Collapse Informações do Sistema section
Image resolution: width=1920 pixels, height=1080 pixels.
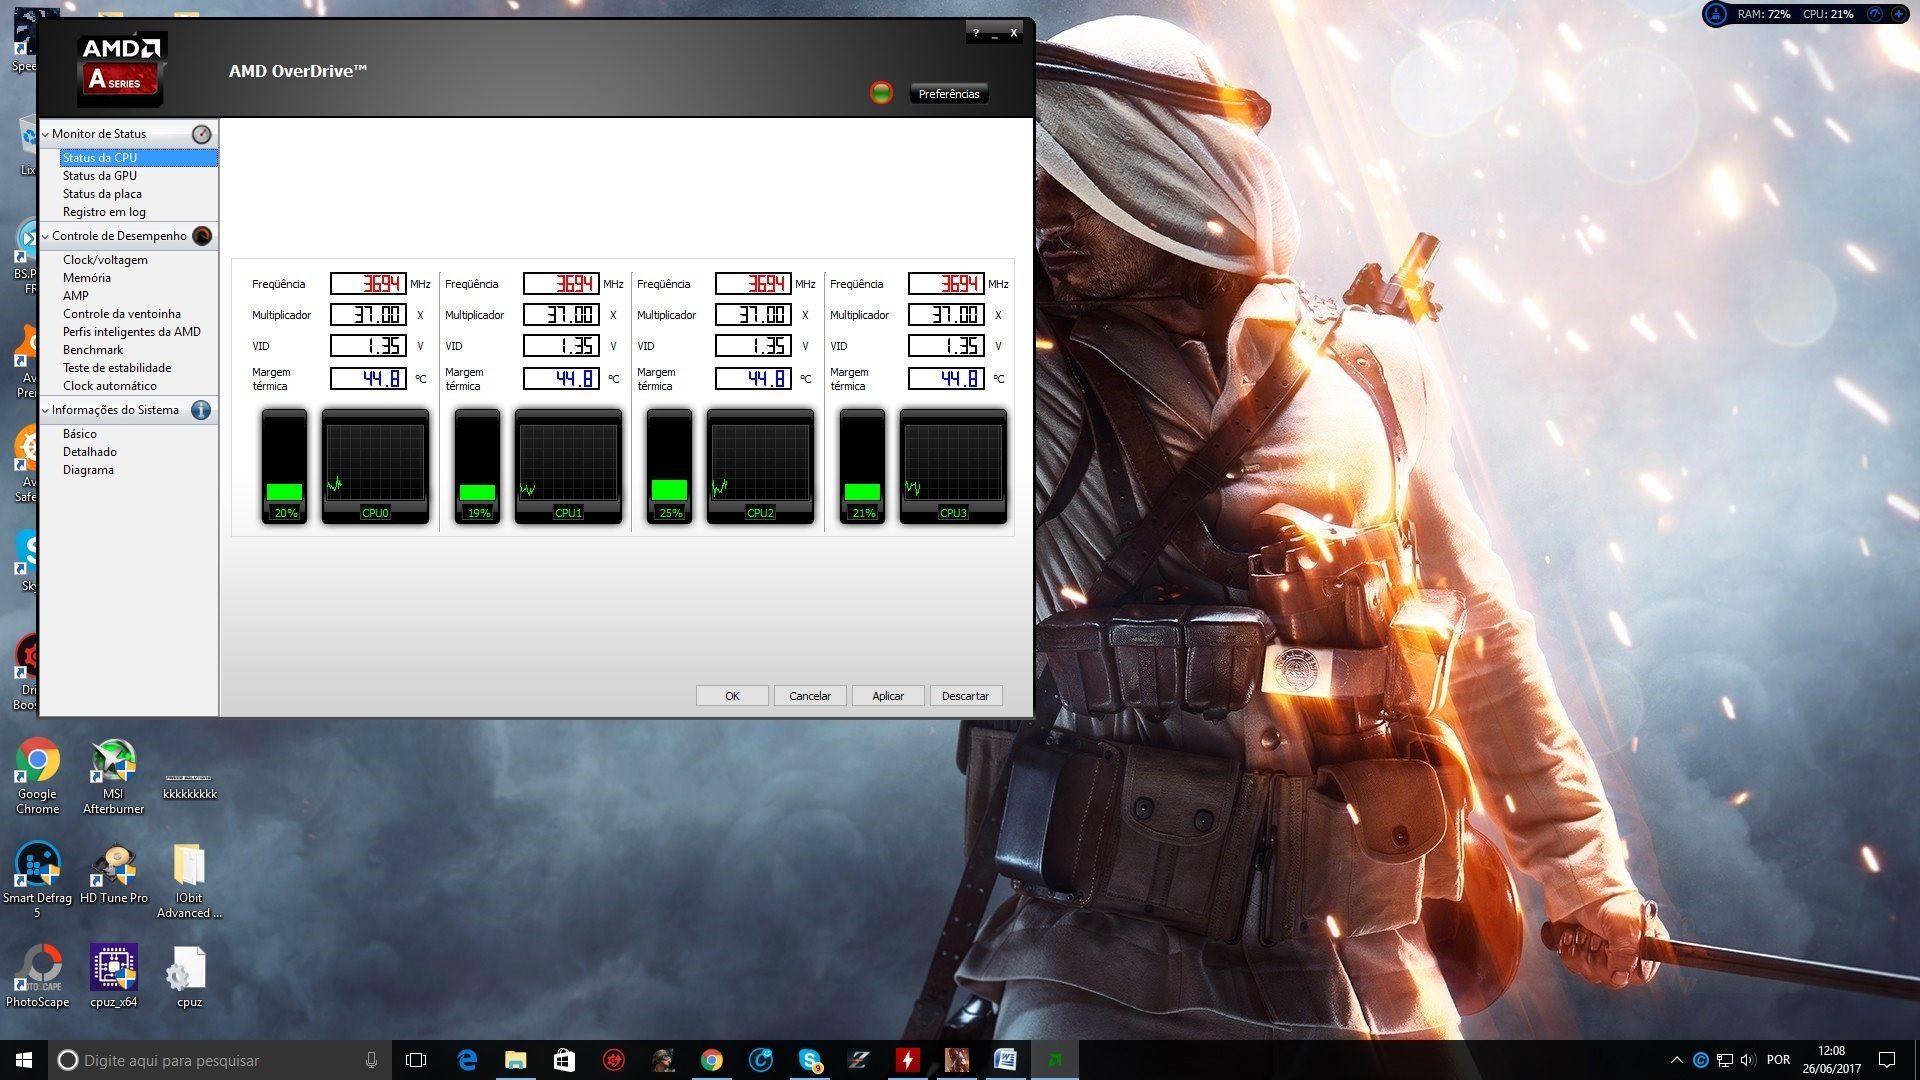[x=45, y=410]
